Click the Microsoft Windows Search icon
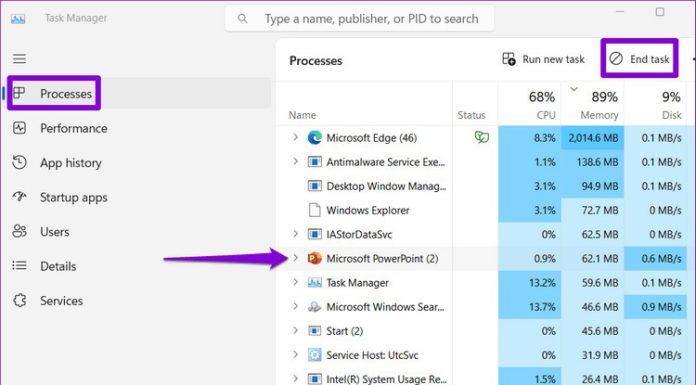The height and width of the screenshot is (385, 696). coord(315,306)
